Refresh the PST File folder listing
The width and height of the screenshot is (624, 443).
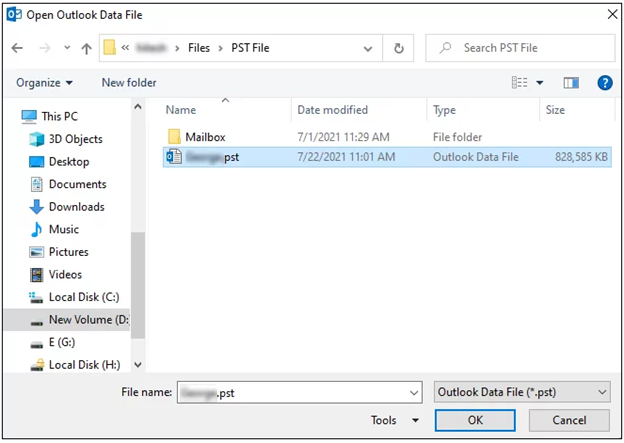coord(398,48)
